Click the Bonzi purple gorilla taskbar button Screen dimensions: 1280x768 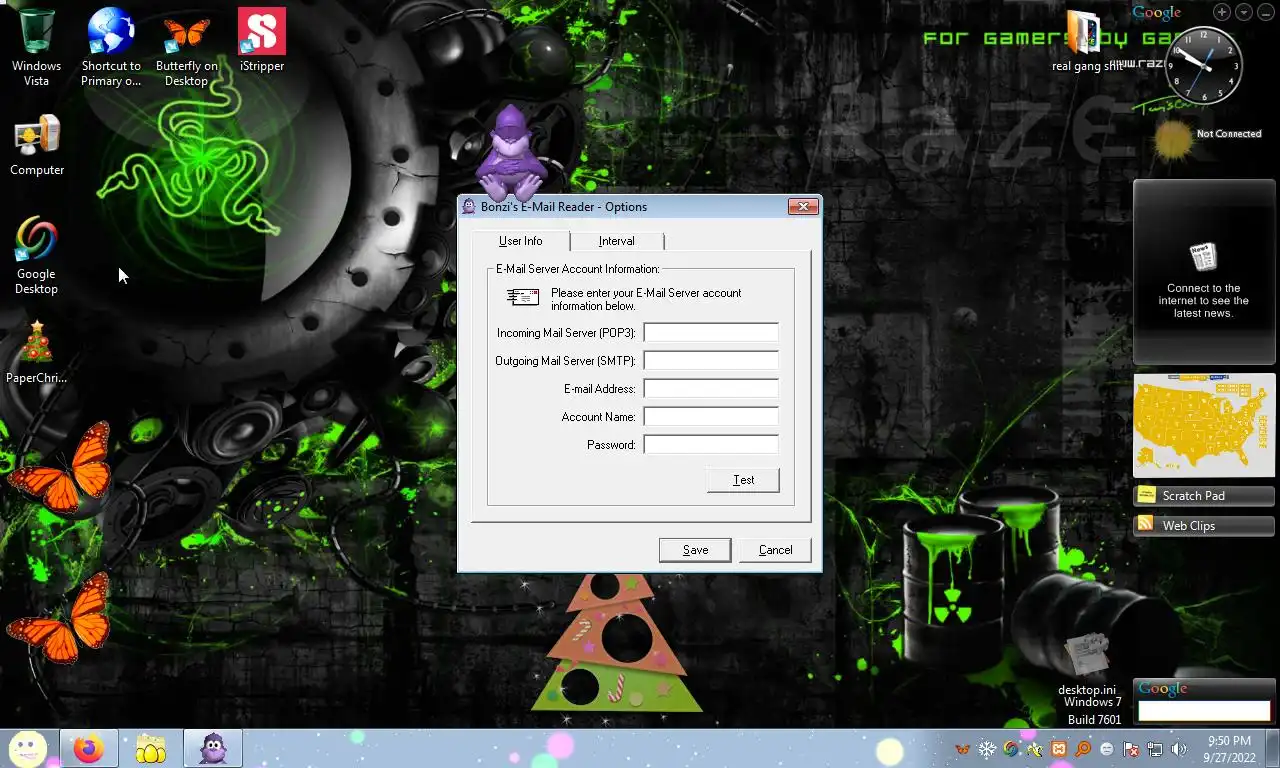coord(212,748)
